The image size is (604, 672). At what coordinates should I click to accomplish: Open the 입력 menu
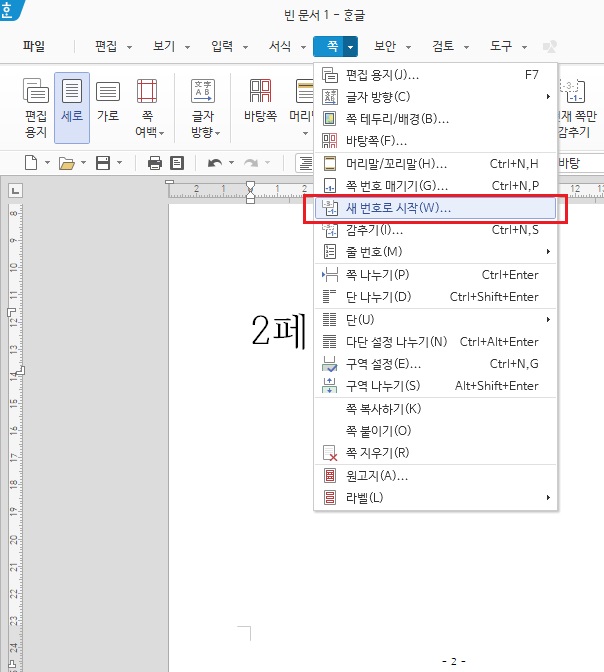tap(222, 46)
